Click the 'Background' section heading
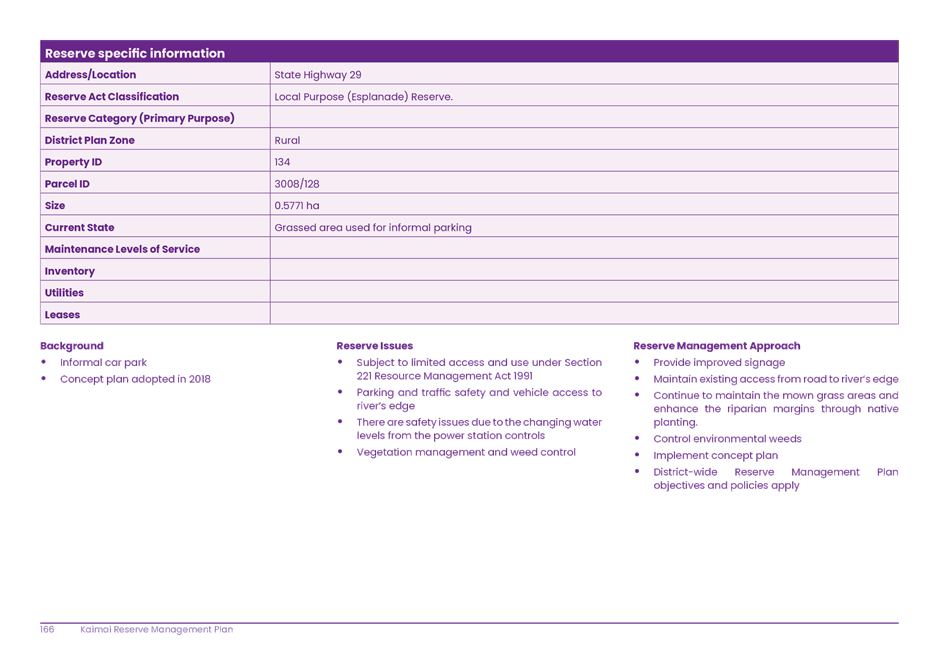The image size is (939, 664). (72, 346)
